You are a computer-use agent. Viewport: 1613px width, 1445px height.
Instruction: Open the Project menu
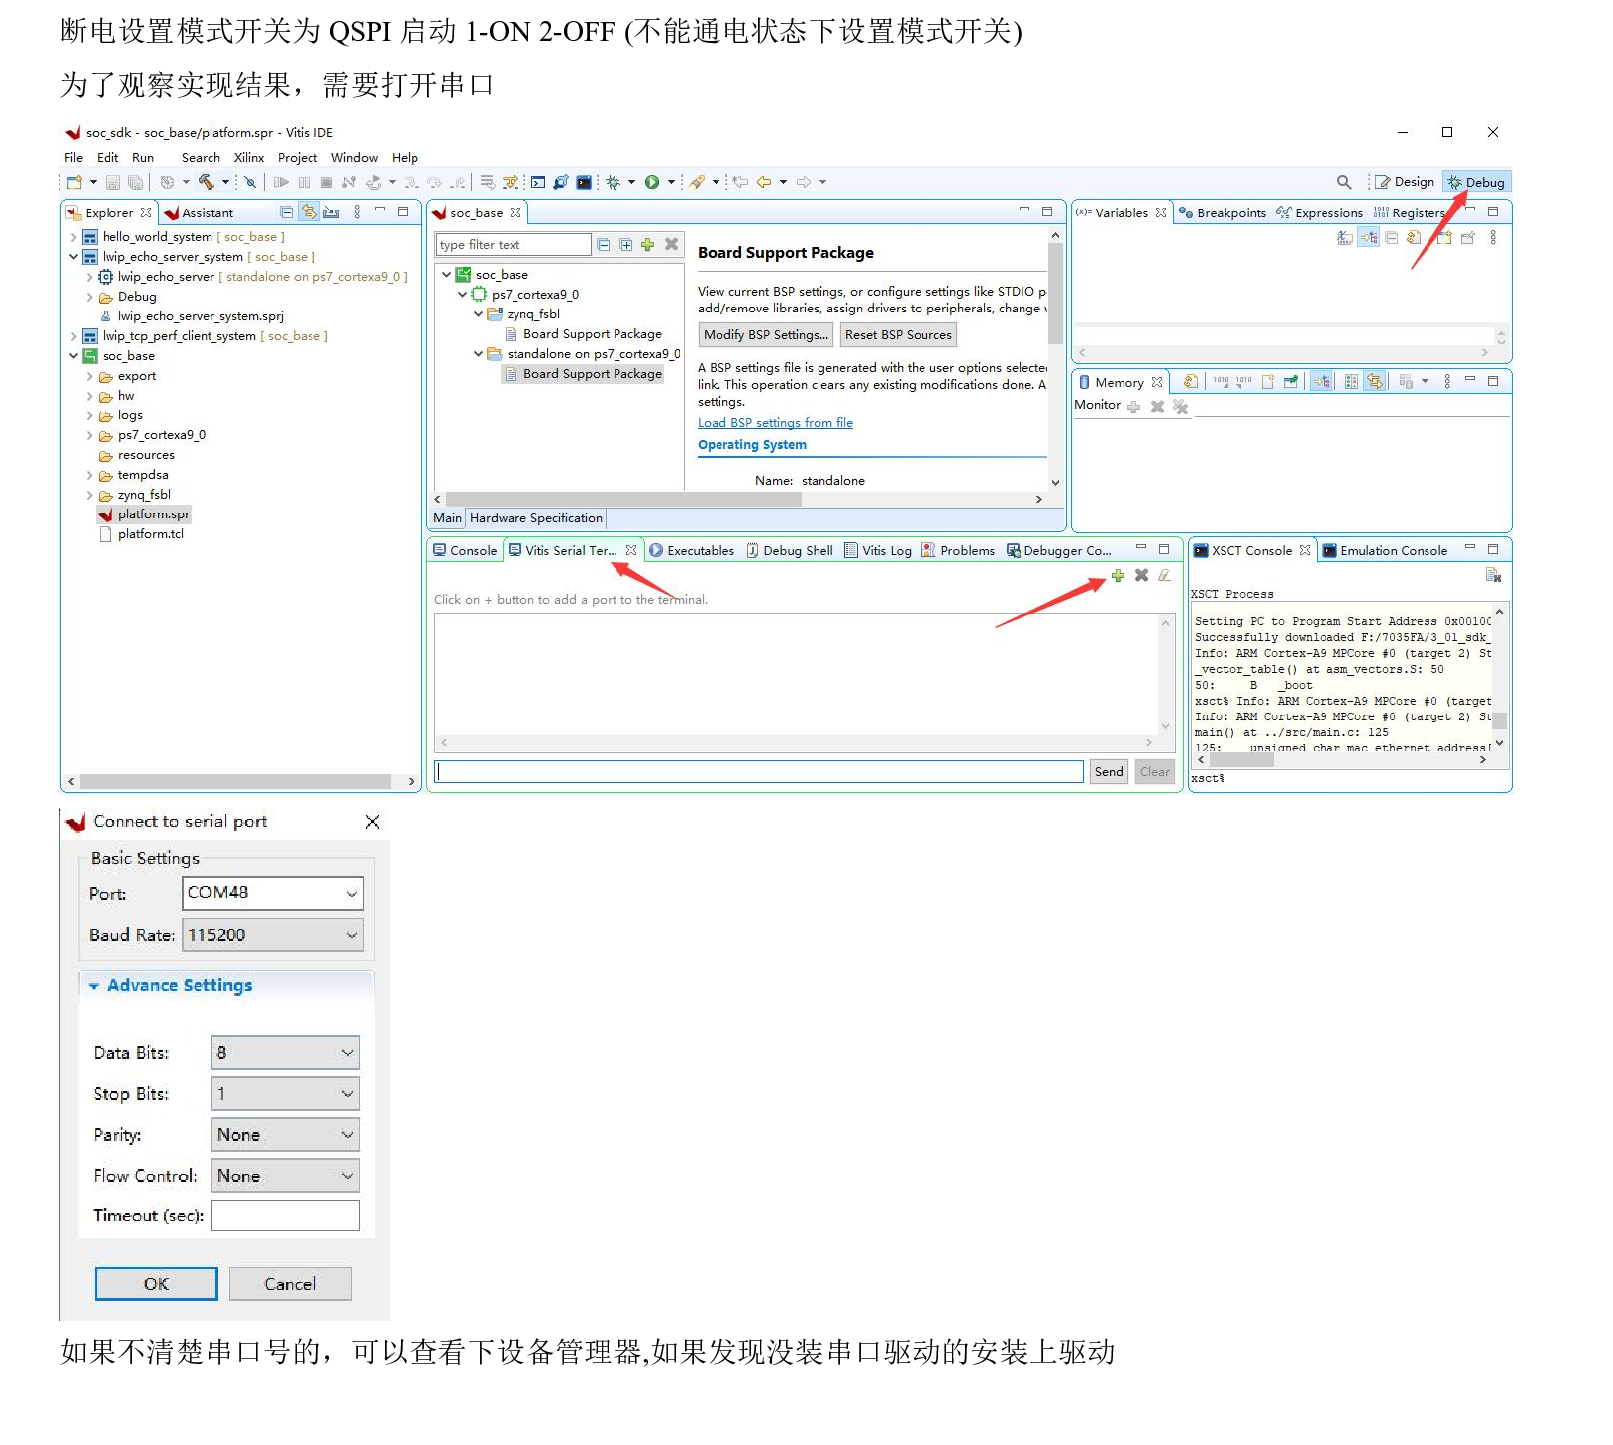click(x=297, y=158)
